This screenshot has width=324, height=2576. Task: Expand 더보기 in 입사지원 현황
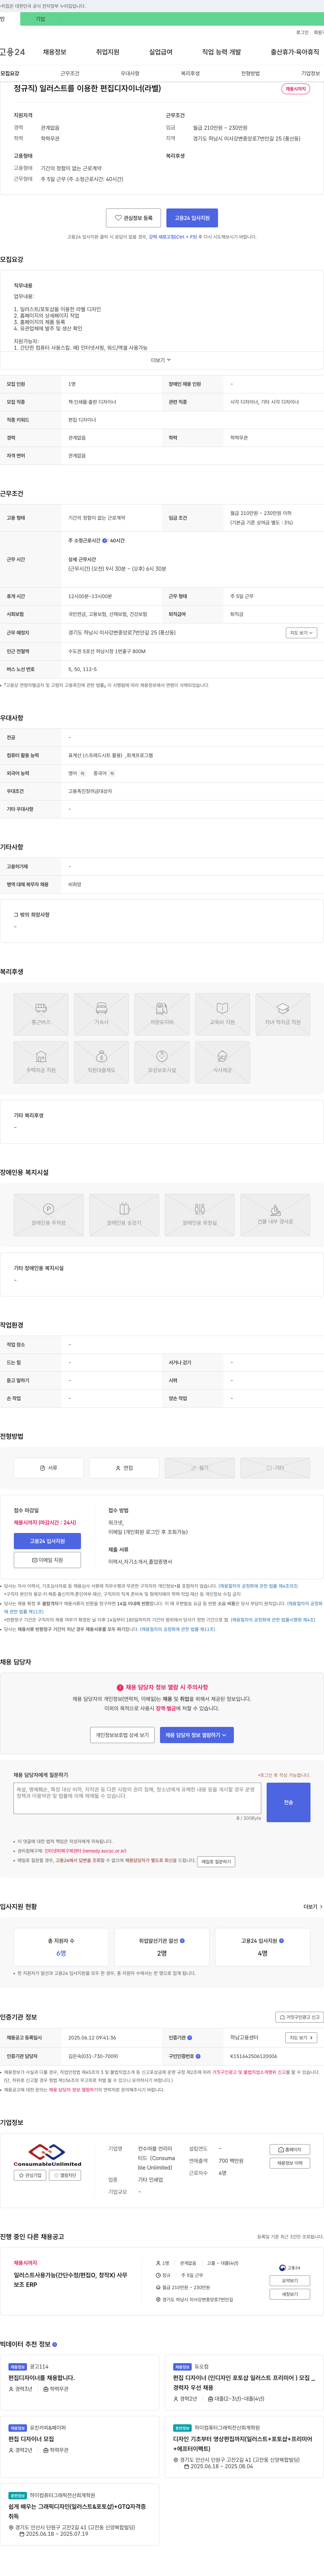pos(313,1907)
